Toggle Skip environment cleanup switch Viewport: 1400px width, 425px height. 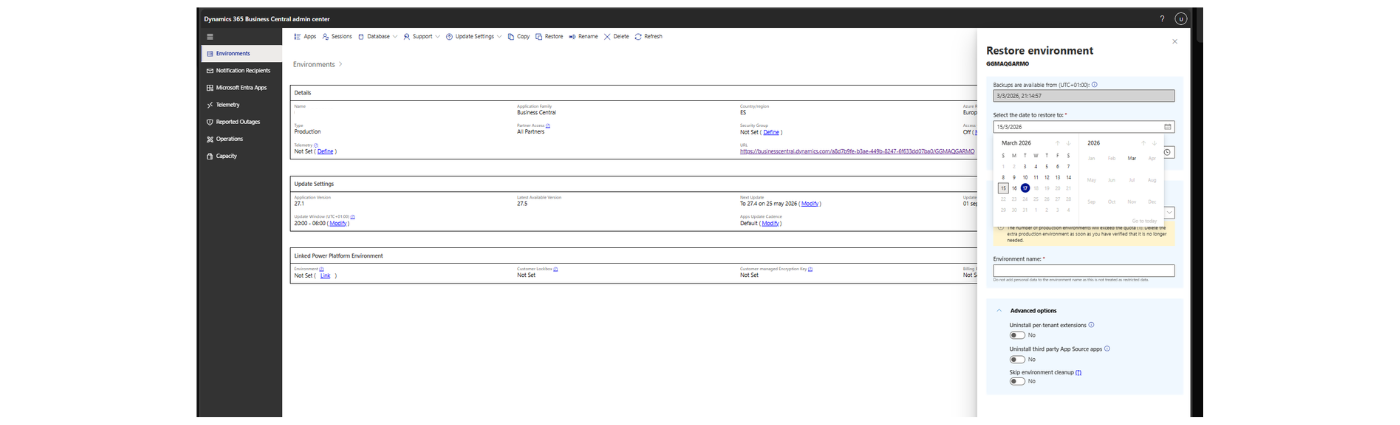coord(1017,381)
